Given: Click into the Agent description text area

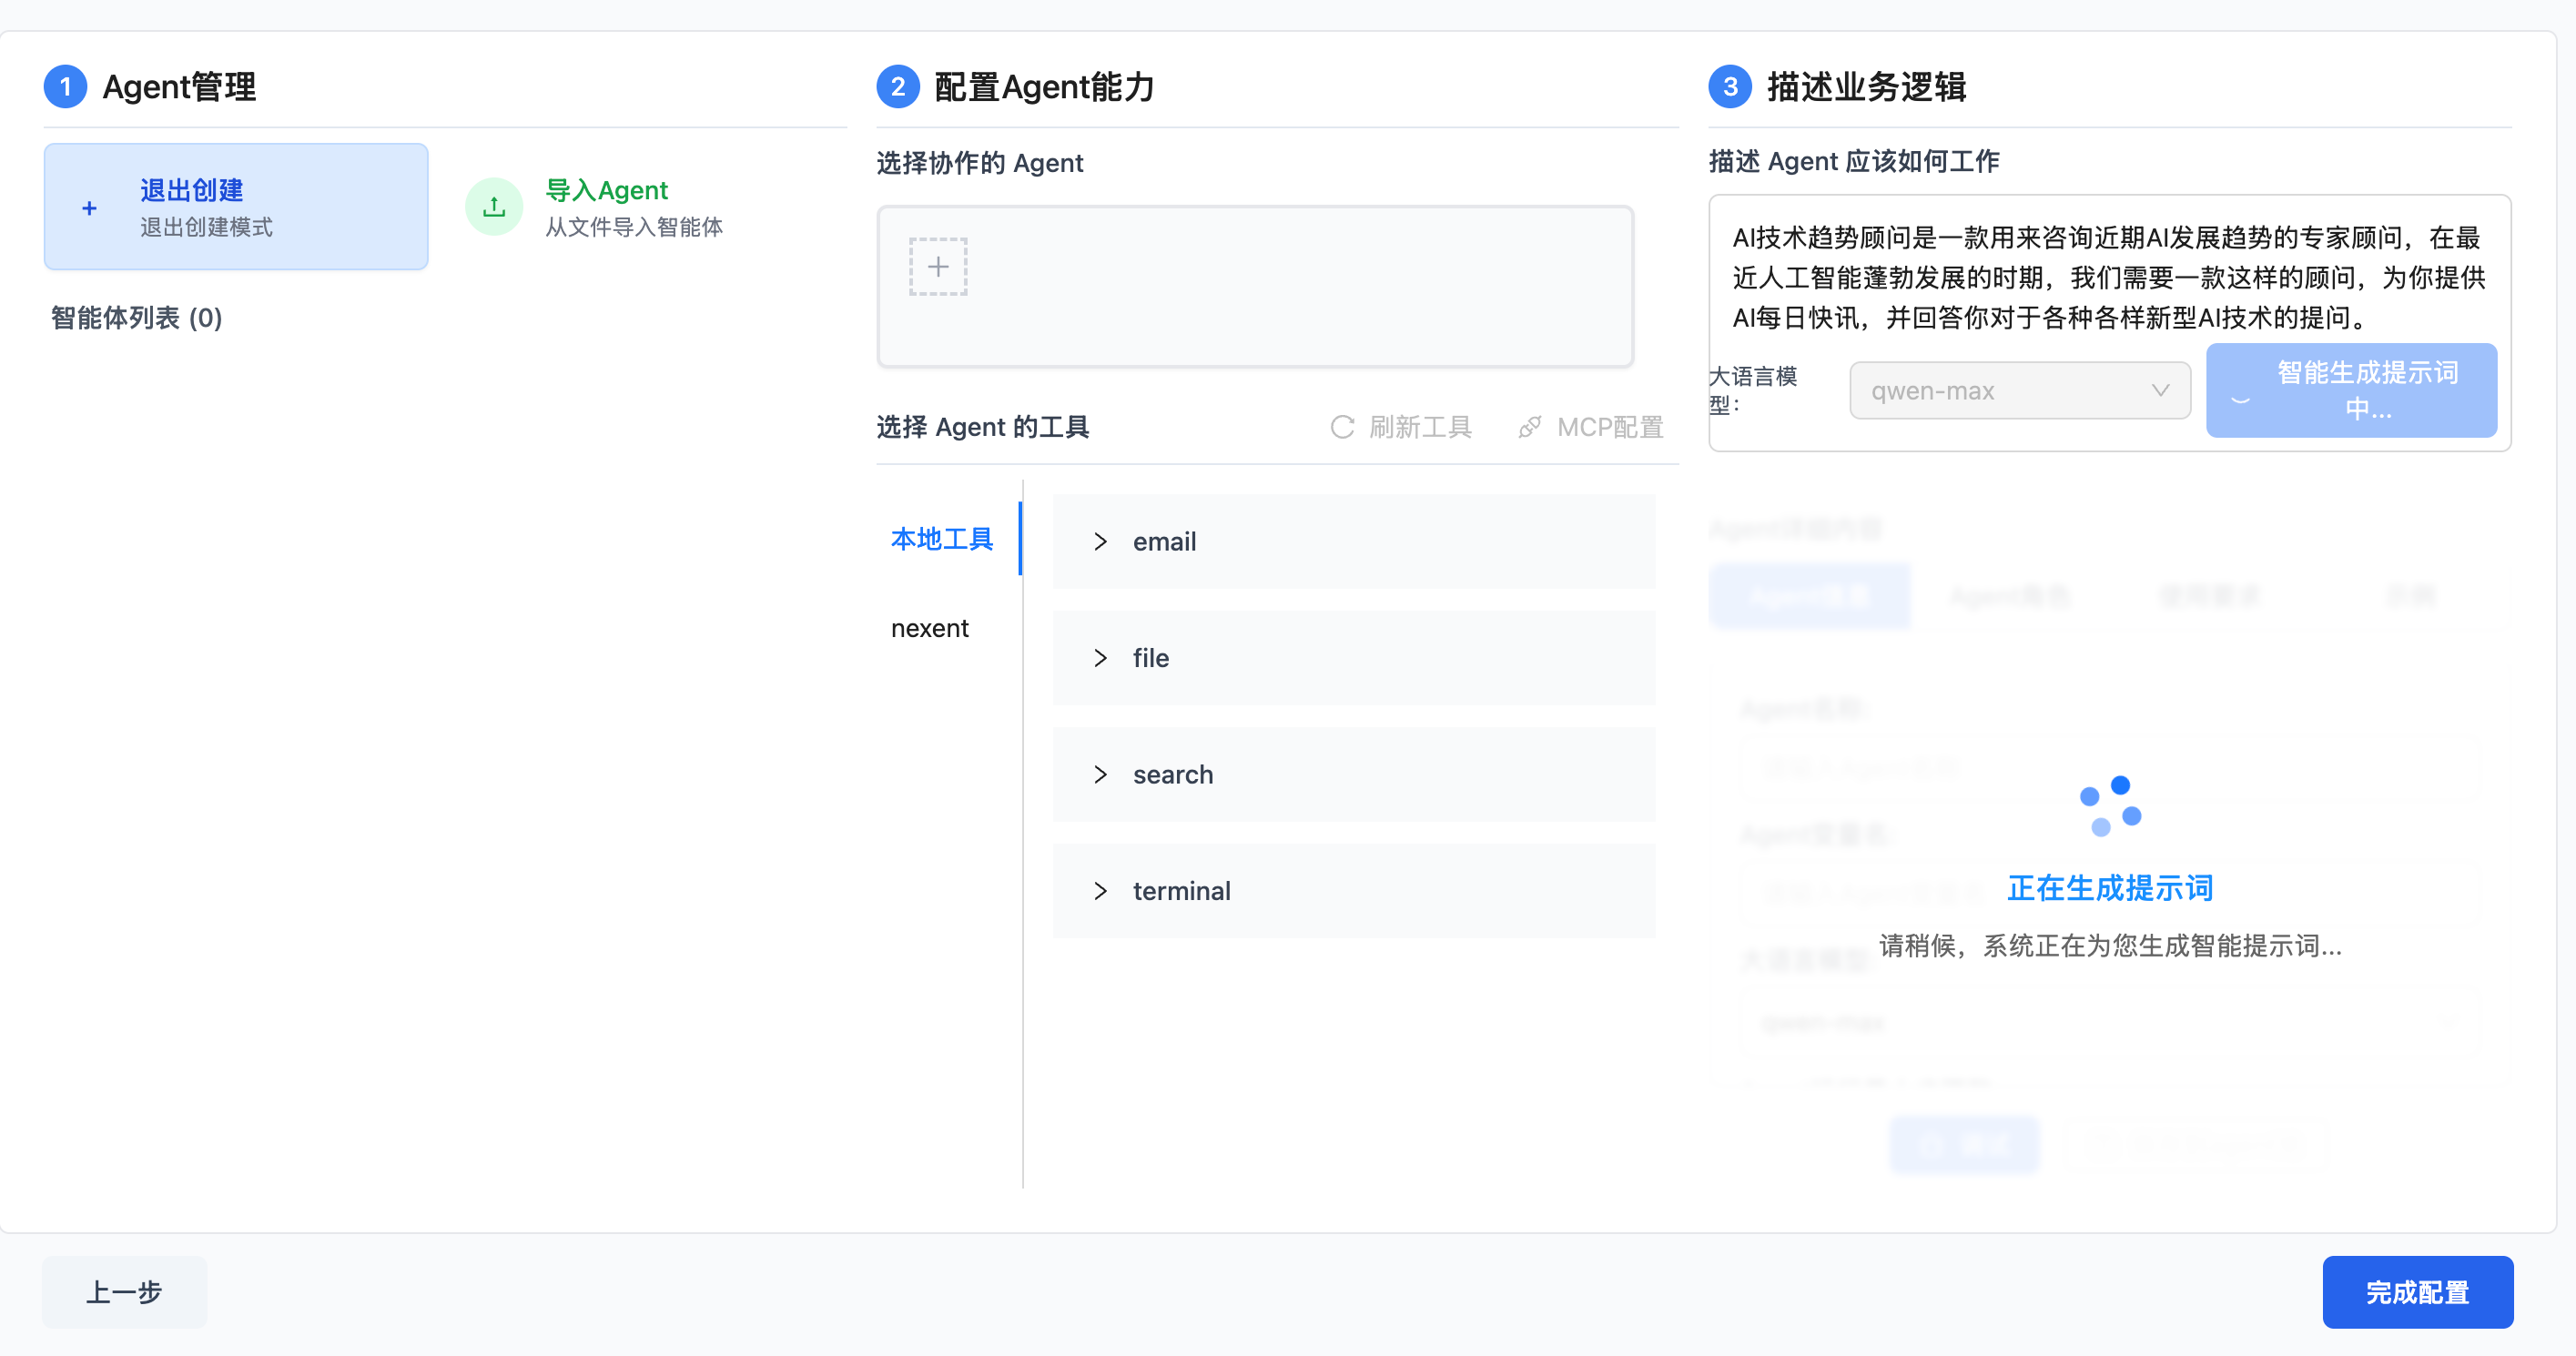Looking at the screenshot, I should click(x=2108, y=277).
